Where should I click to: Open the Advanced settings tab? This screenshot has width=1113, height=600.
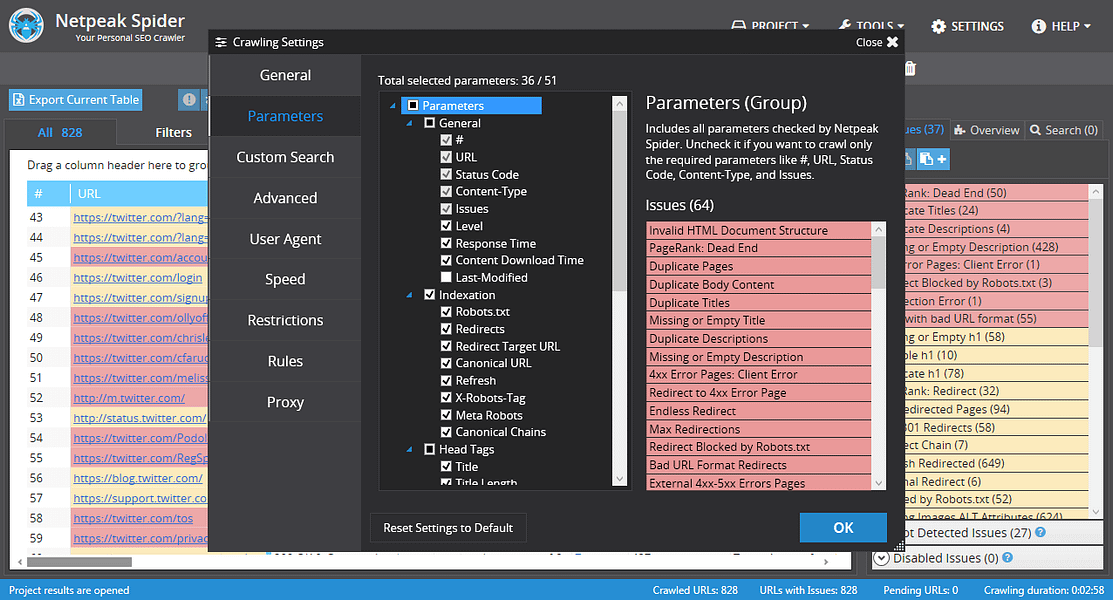(x=285, y=198)
